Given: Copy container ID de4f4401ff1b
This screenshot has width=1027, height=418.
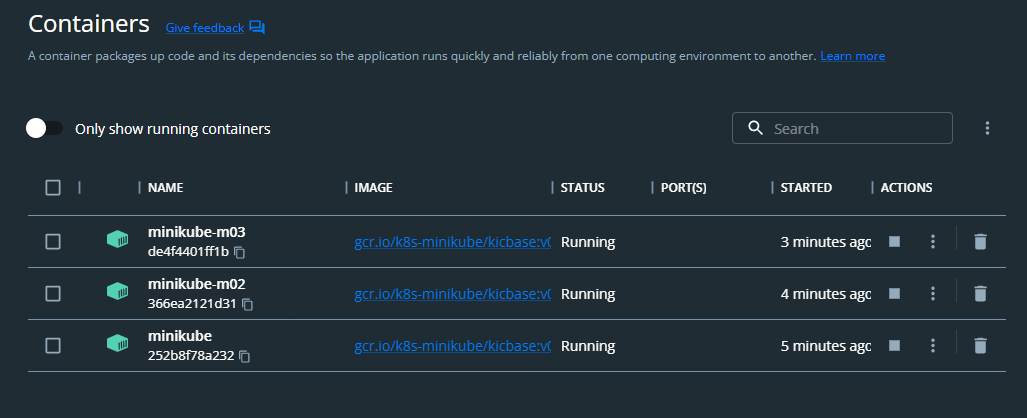Looking at the screenshot, I should pyautogui.click(x=240, y=252).
